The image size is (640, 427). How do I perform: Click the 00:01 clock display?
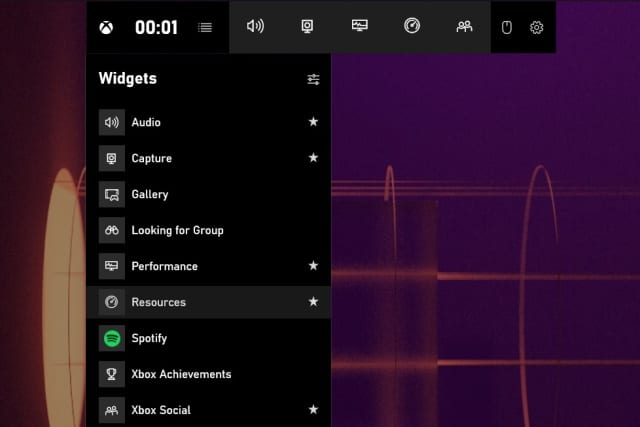point(155,27)
